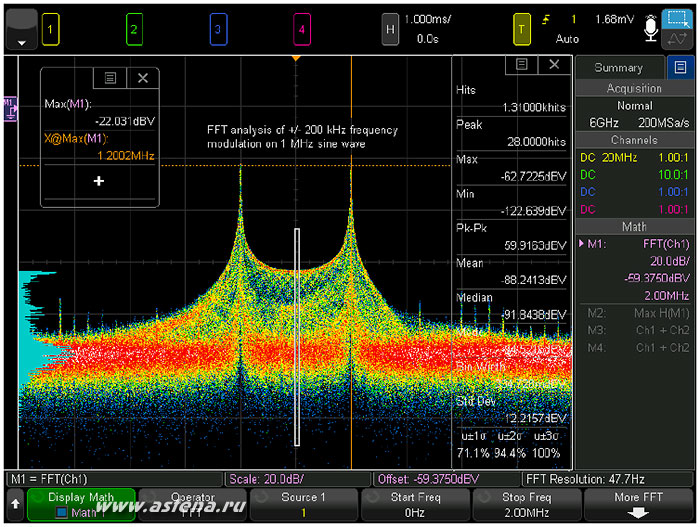
Task: Click the Normal acquisition mode label
Action: pyautogui.click(x=634, y=105)
